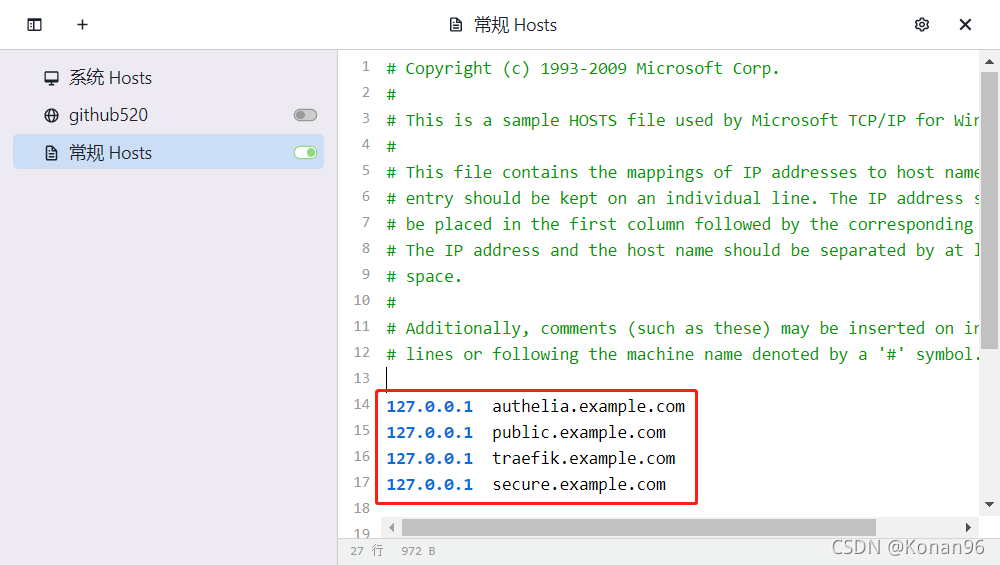
Task: Click line number 1 in the gutter
Action: (365, 67)
